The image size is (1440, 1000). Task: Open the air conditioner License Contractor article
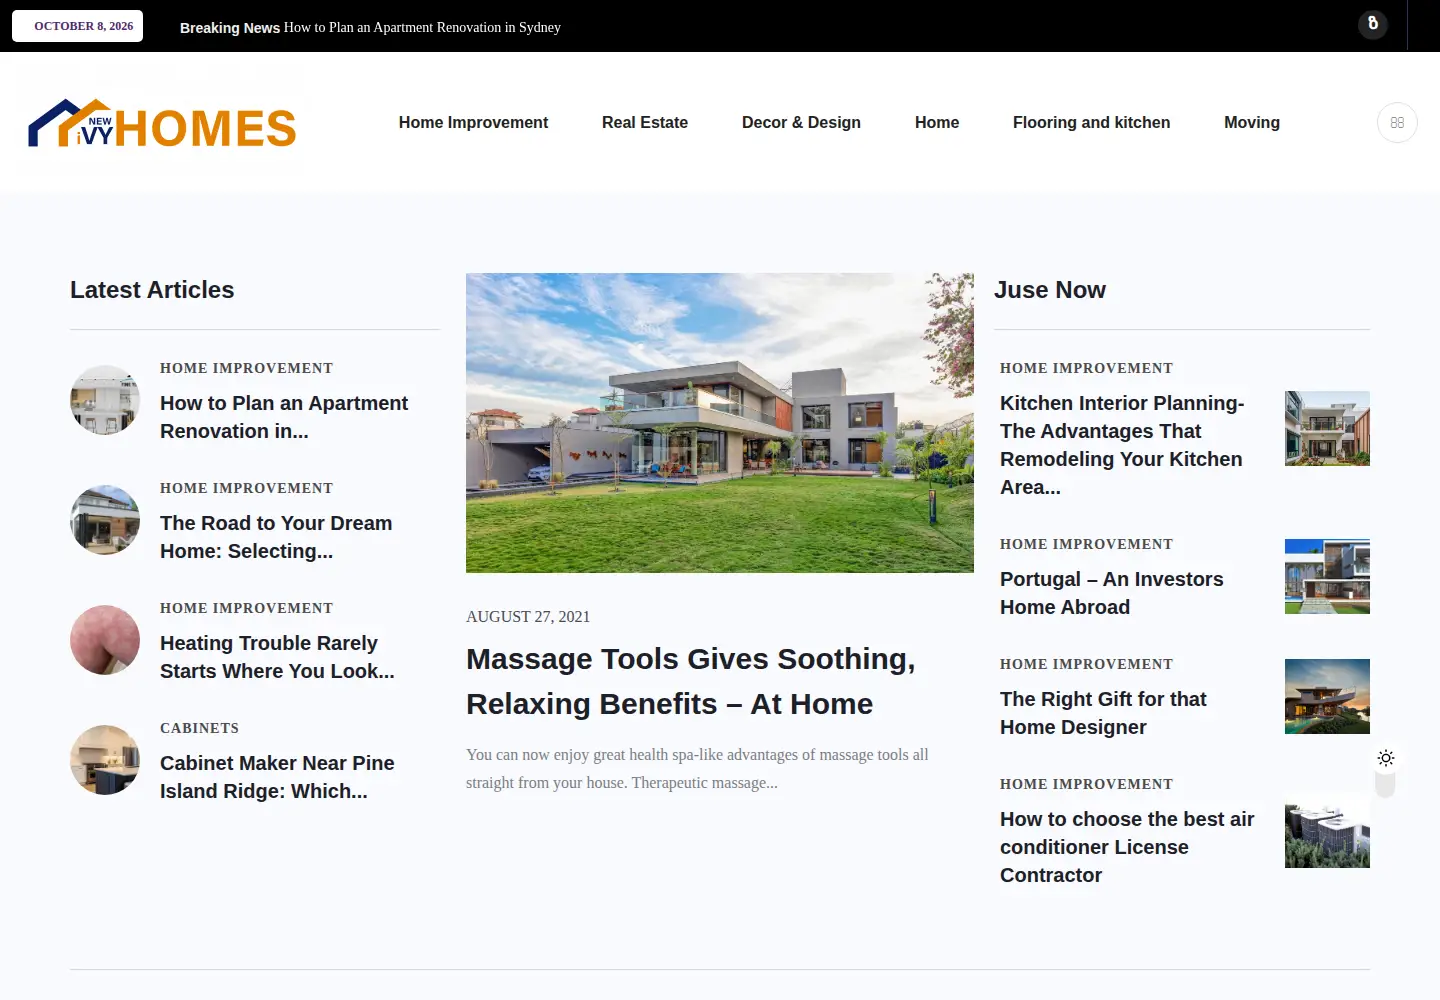1127,847
